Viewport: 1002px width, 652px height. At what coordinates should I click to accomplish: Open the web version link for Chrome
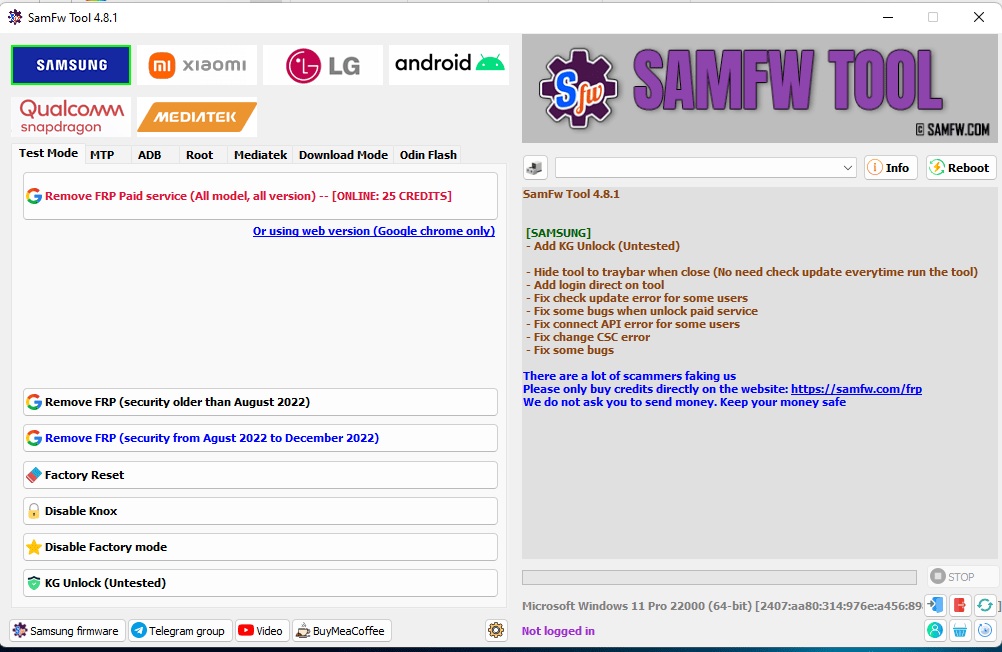[373, 231]
